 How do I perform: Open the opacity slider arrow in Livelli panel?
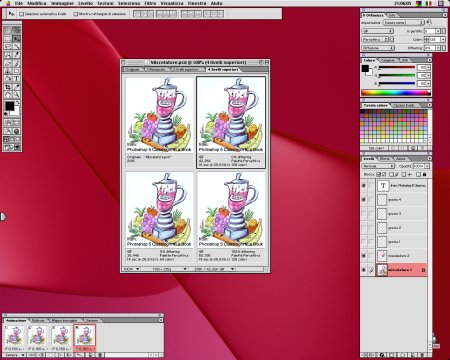(x=427, y=166)
